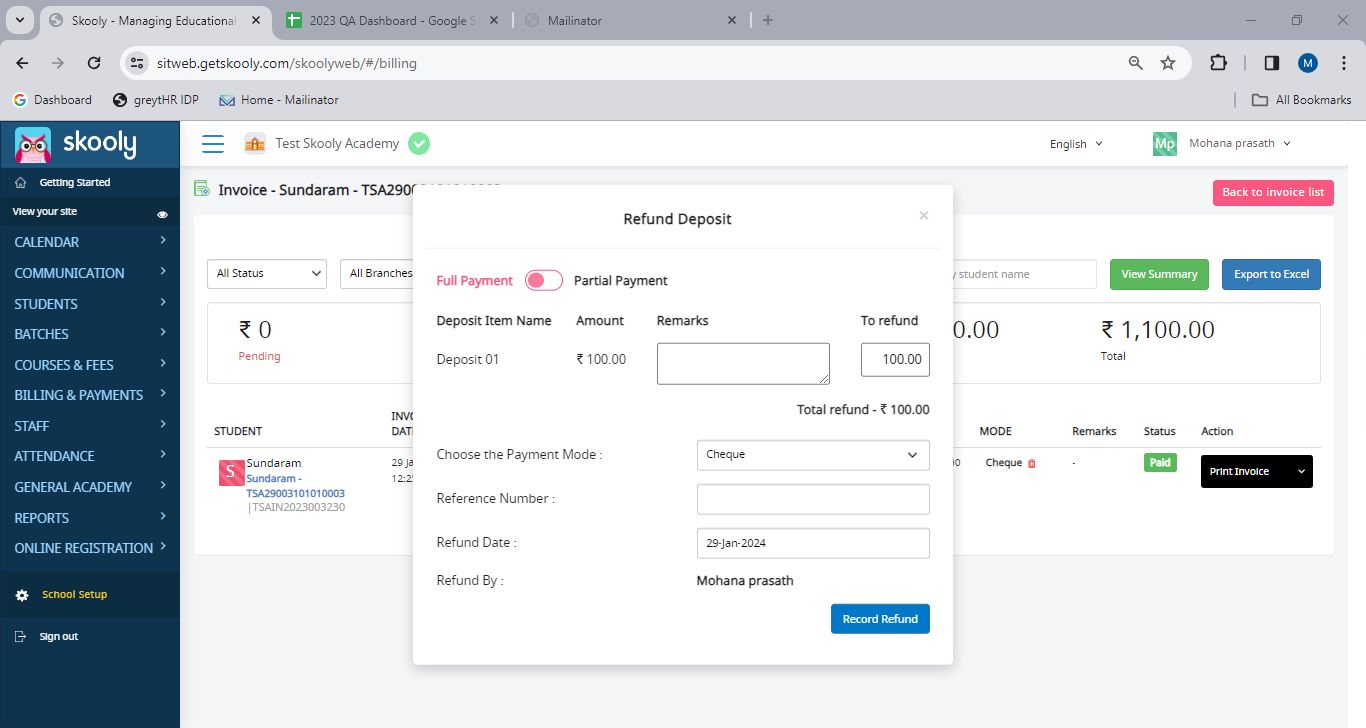Click the To refund amount field
Image resolution: width=1366 pixels, height=728 pixels.
(x=895, y=360)
